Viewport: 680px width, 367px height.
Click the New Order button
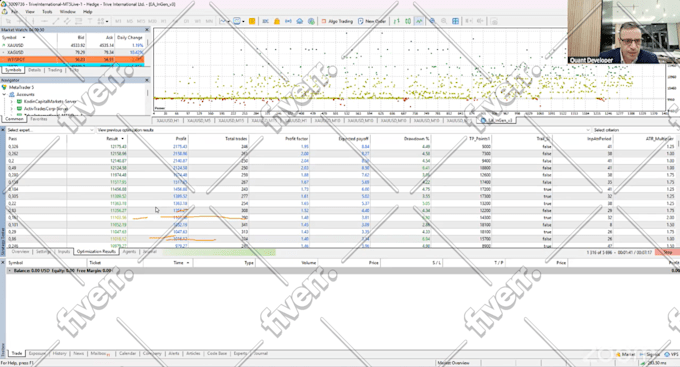(x=372, y=21)
